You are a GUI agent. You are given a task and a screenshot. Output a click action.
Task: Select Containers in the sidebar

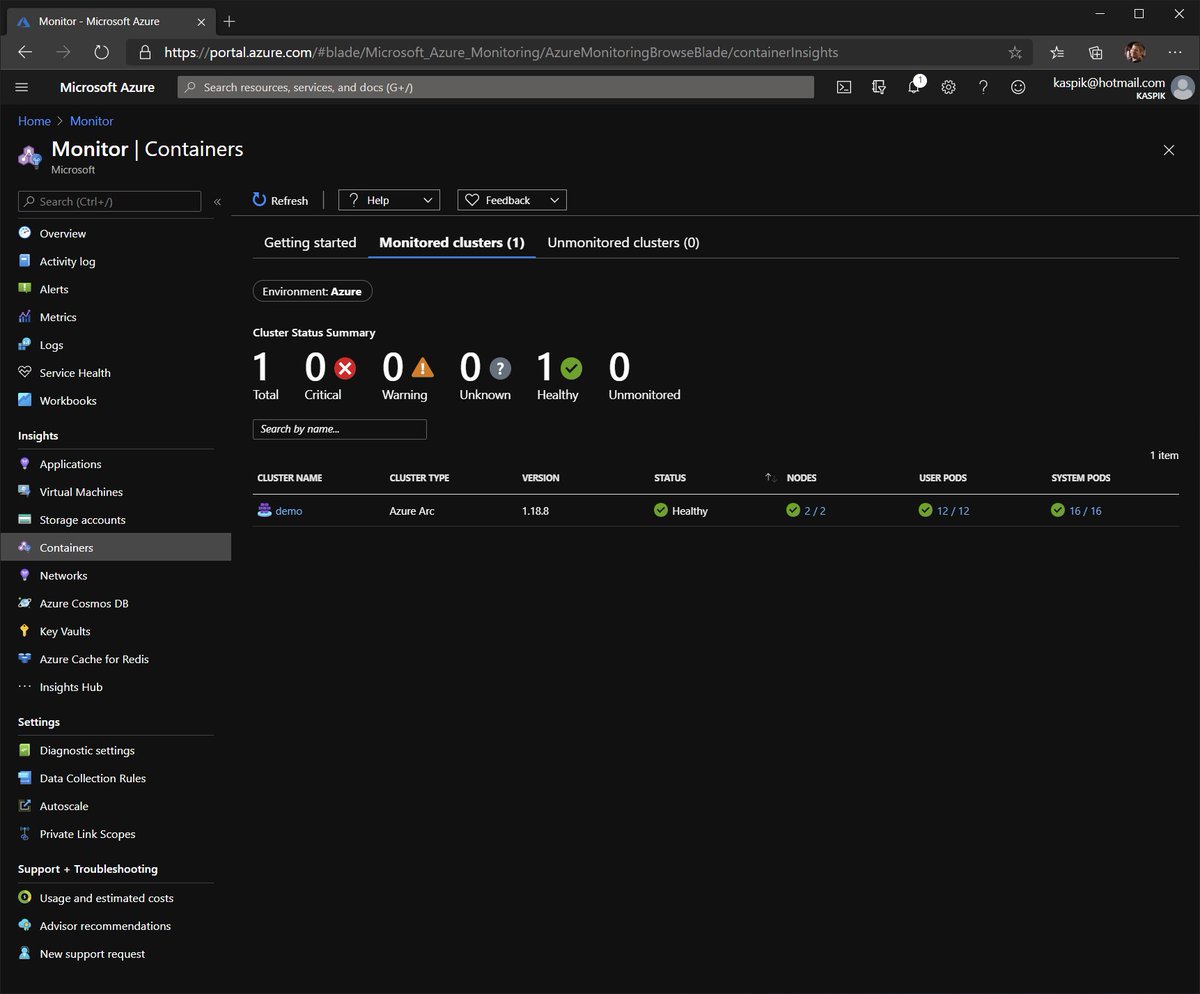tap(115, 547)
